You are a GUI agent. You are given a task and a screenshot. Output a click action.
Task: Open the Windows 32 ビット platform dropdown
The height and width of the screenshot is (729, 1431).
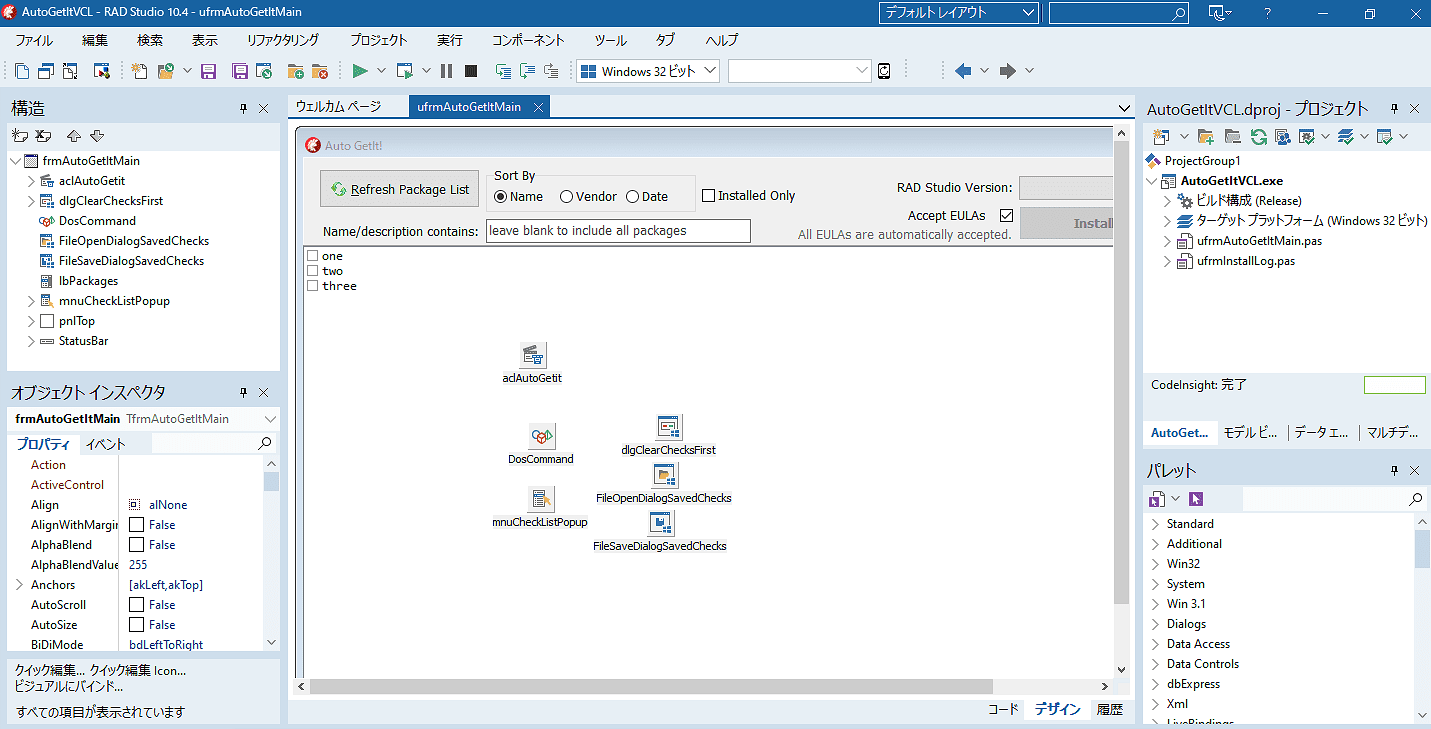pos(648,71)
